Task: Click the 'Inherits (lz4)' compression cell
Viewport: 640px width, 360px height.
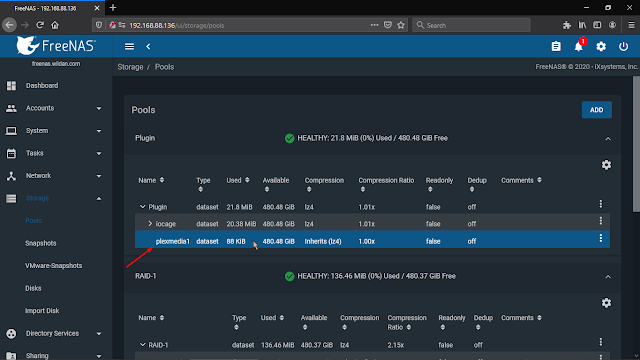Action: coord(323,241)
